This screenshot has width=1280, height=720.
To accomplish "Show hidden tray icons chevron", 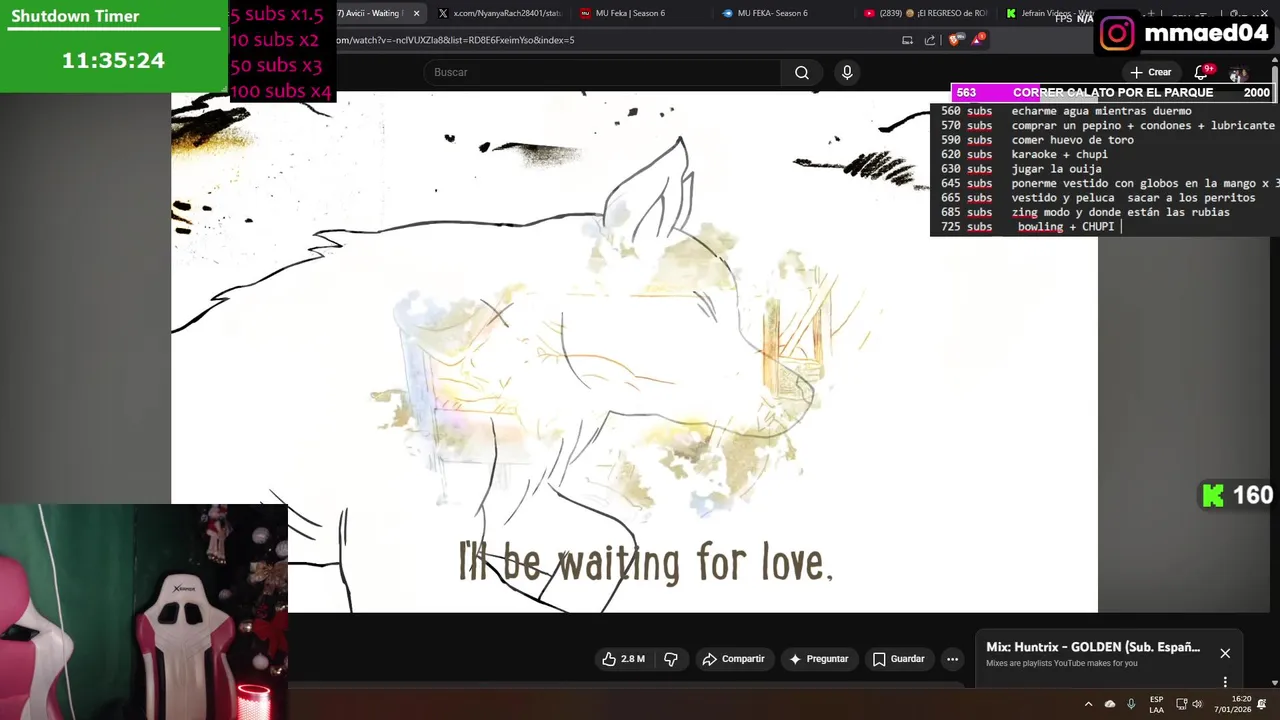I will click(1088, 704).
